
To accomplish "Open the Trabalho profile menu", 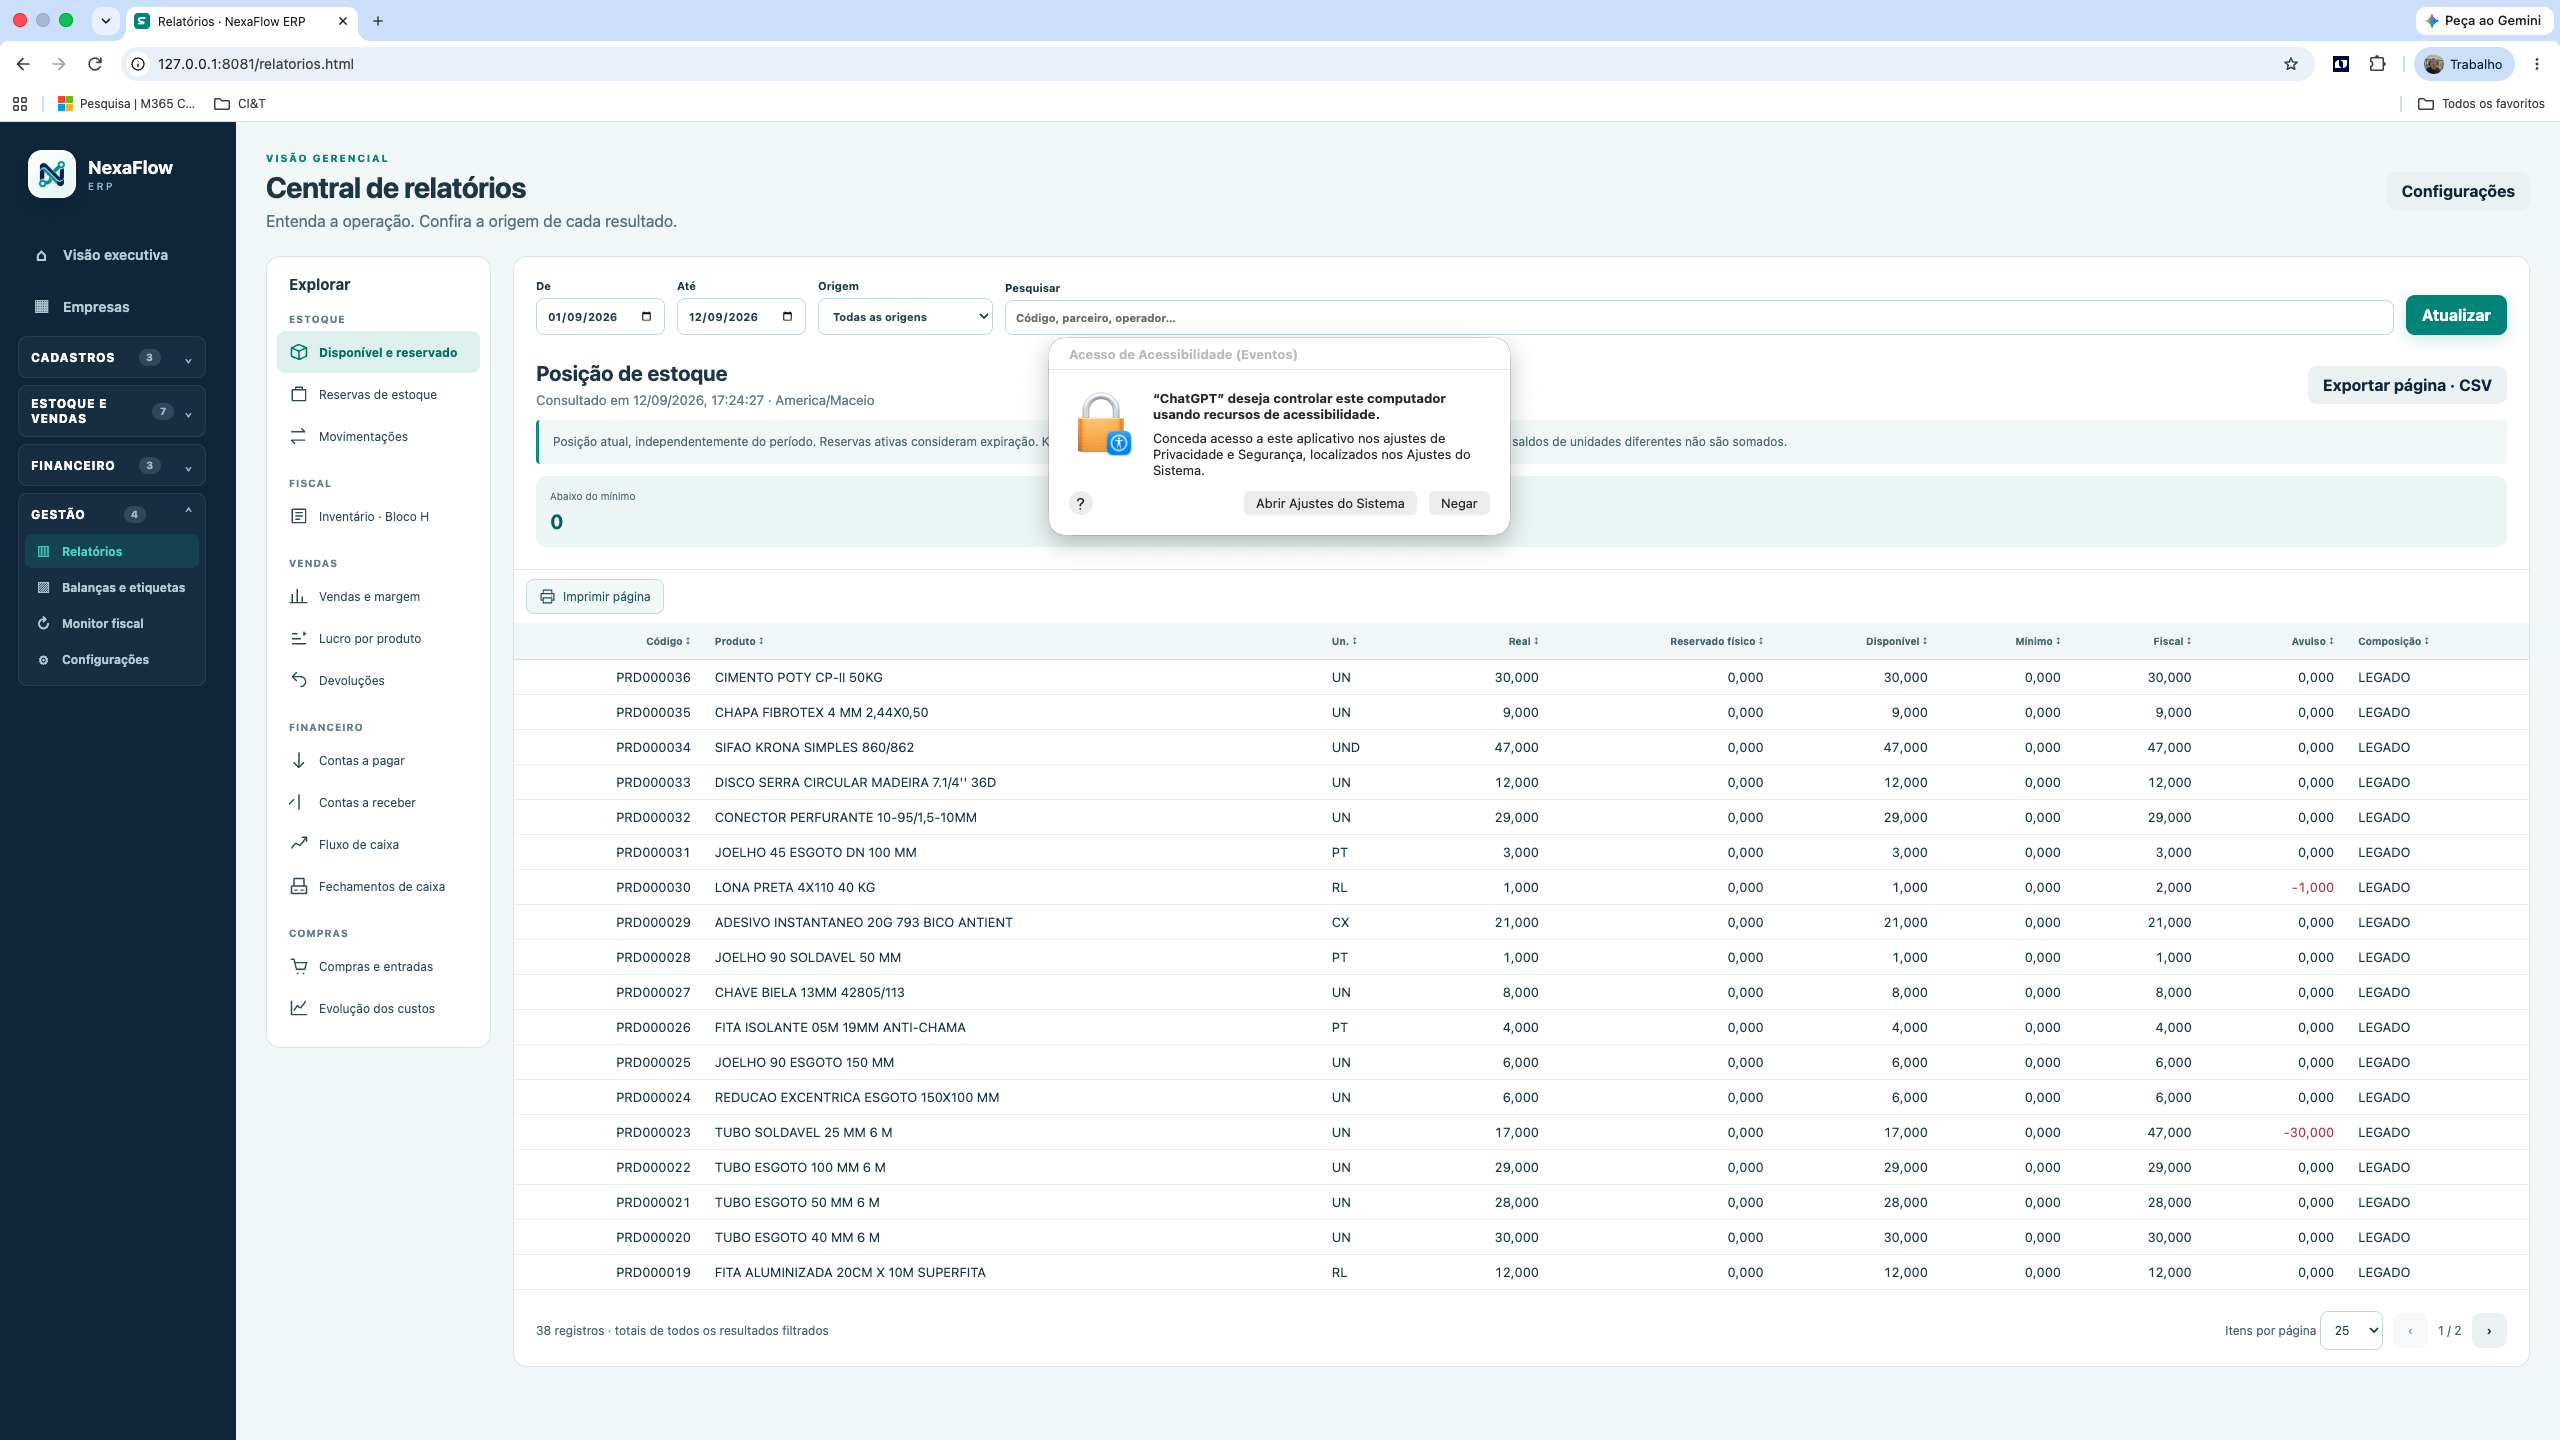I will [x=2464, y=64].
